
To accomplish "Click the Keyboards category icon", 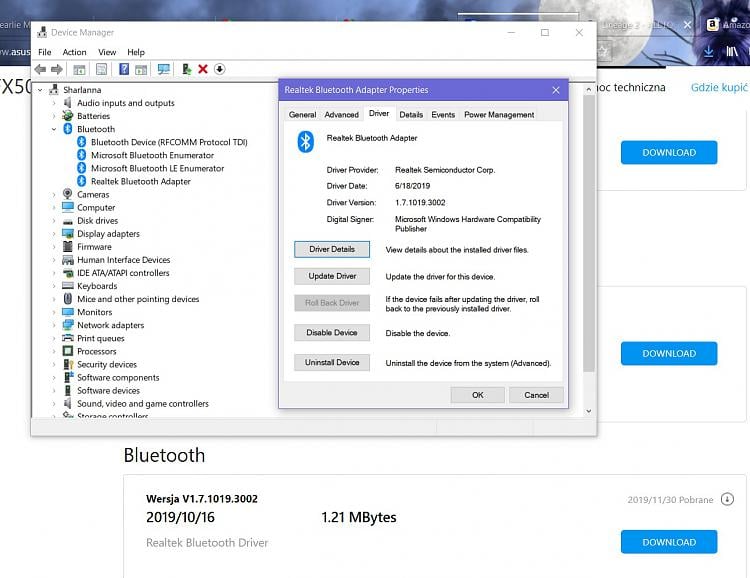I will pyautogui.click(x=68, y=286).
